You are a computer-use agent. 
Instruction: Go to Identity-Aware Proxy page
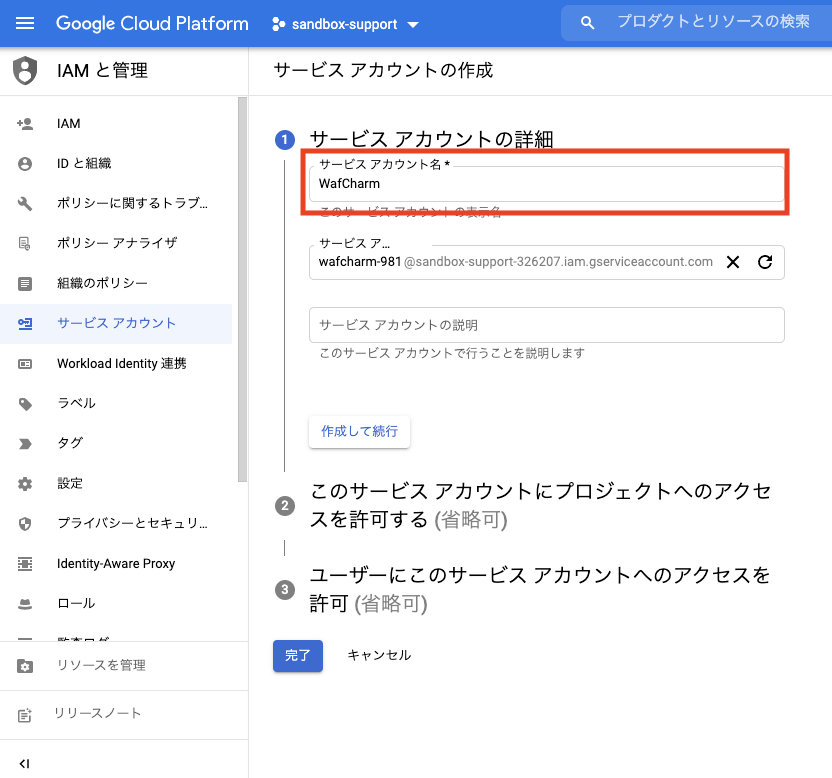[x=116, y=564]
